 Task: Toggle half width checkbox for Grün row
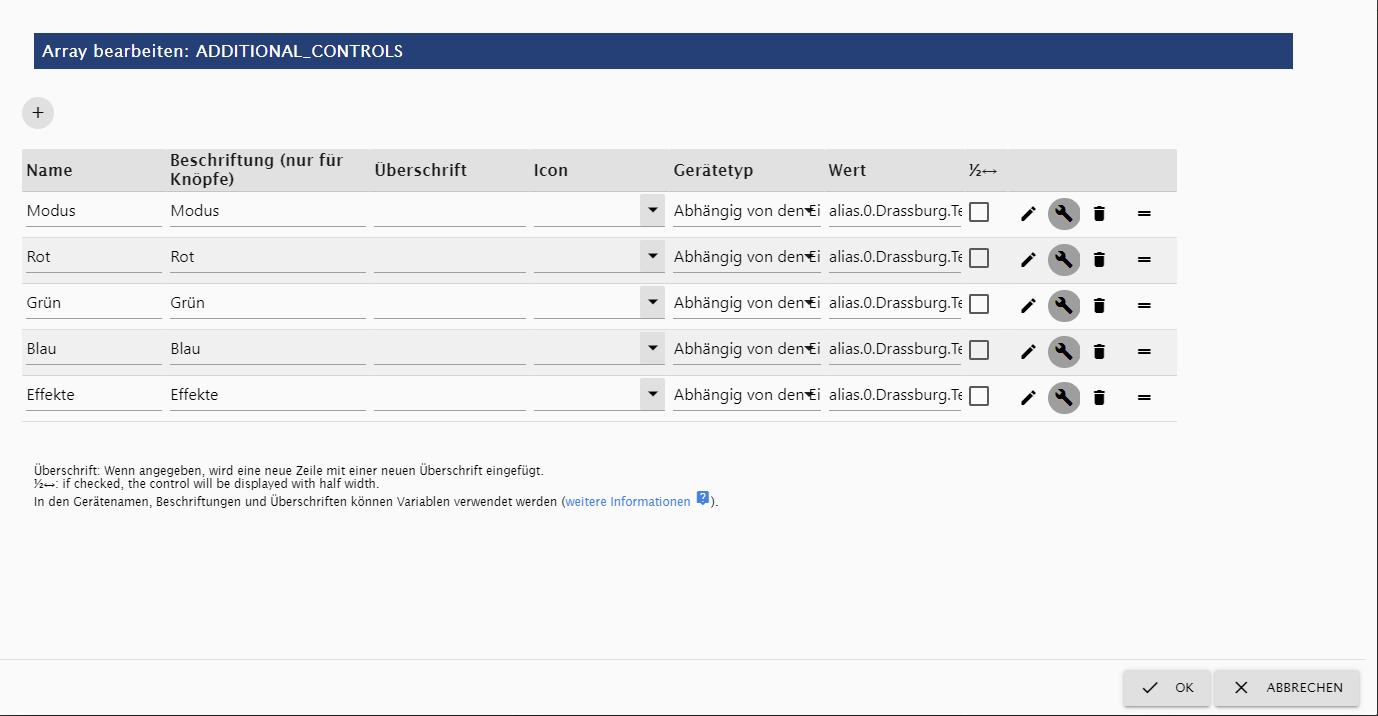979,304
